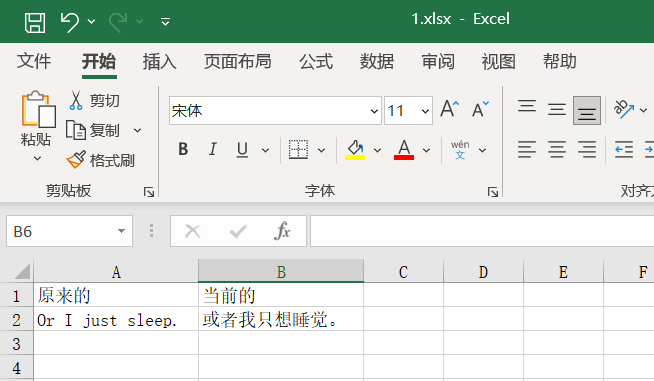
Task: Click the decrease indent icon
Action: (x=624, y=149)
